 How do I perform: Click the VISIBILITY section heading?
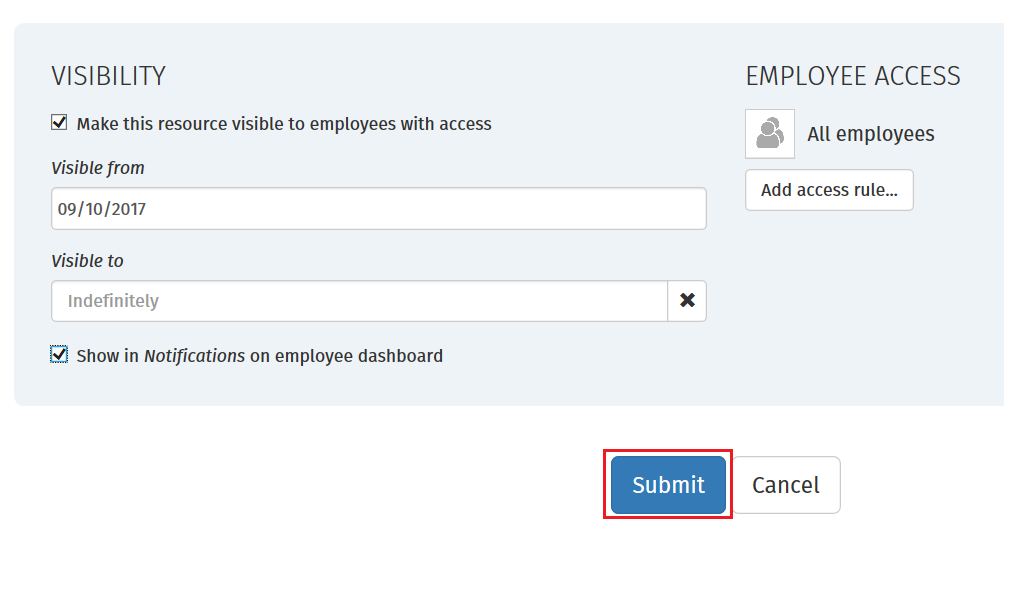coord(108,76)
